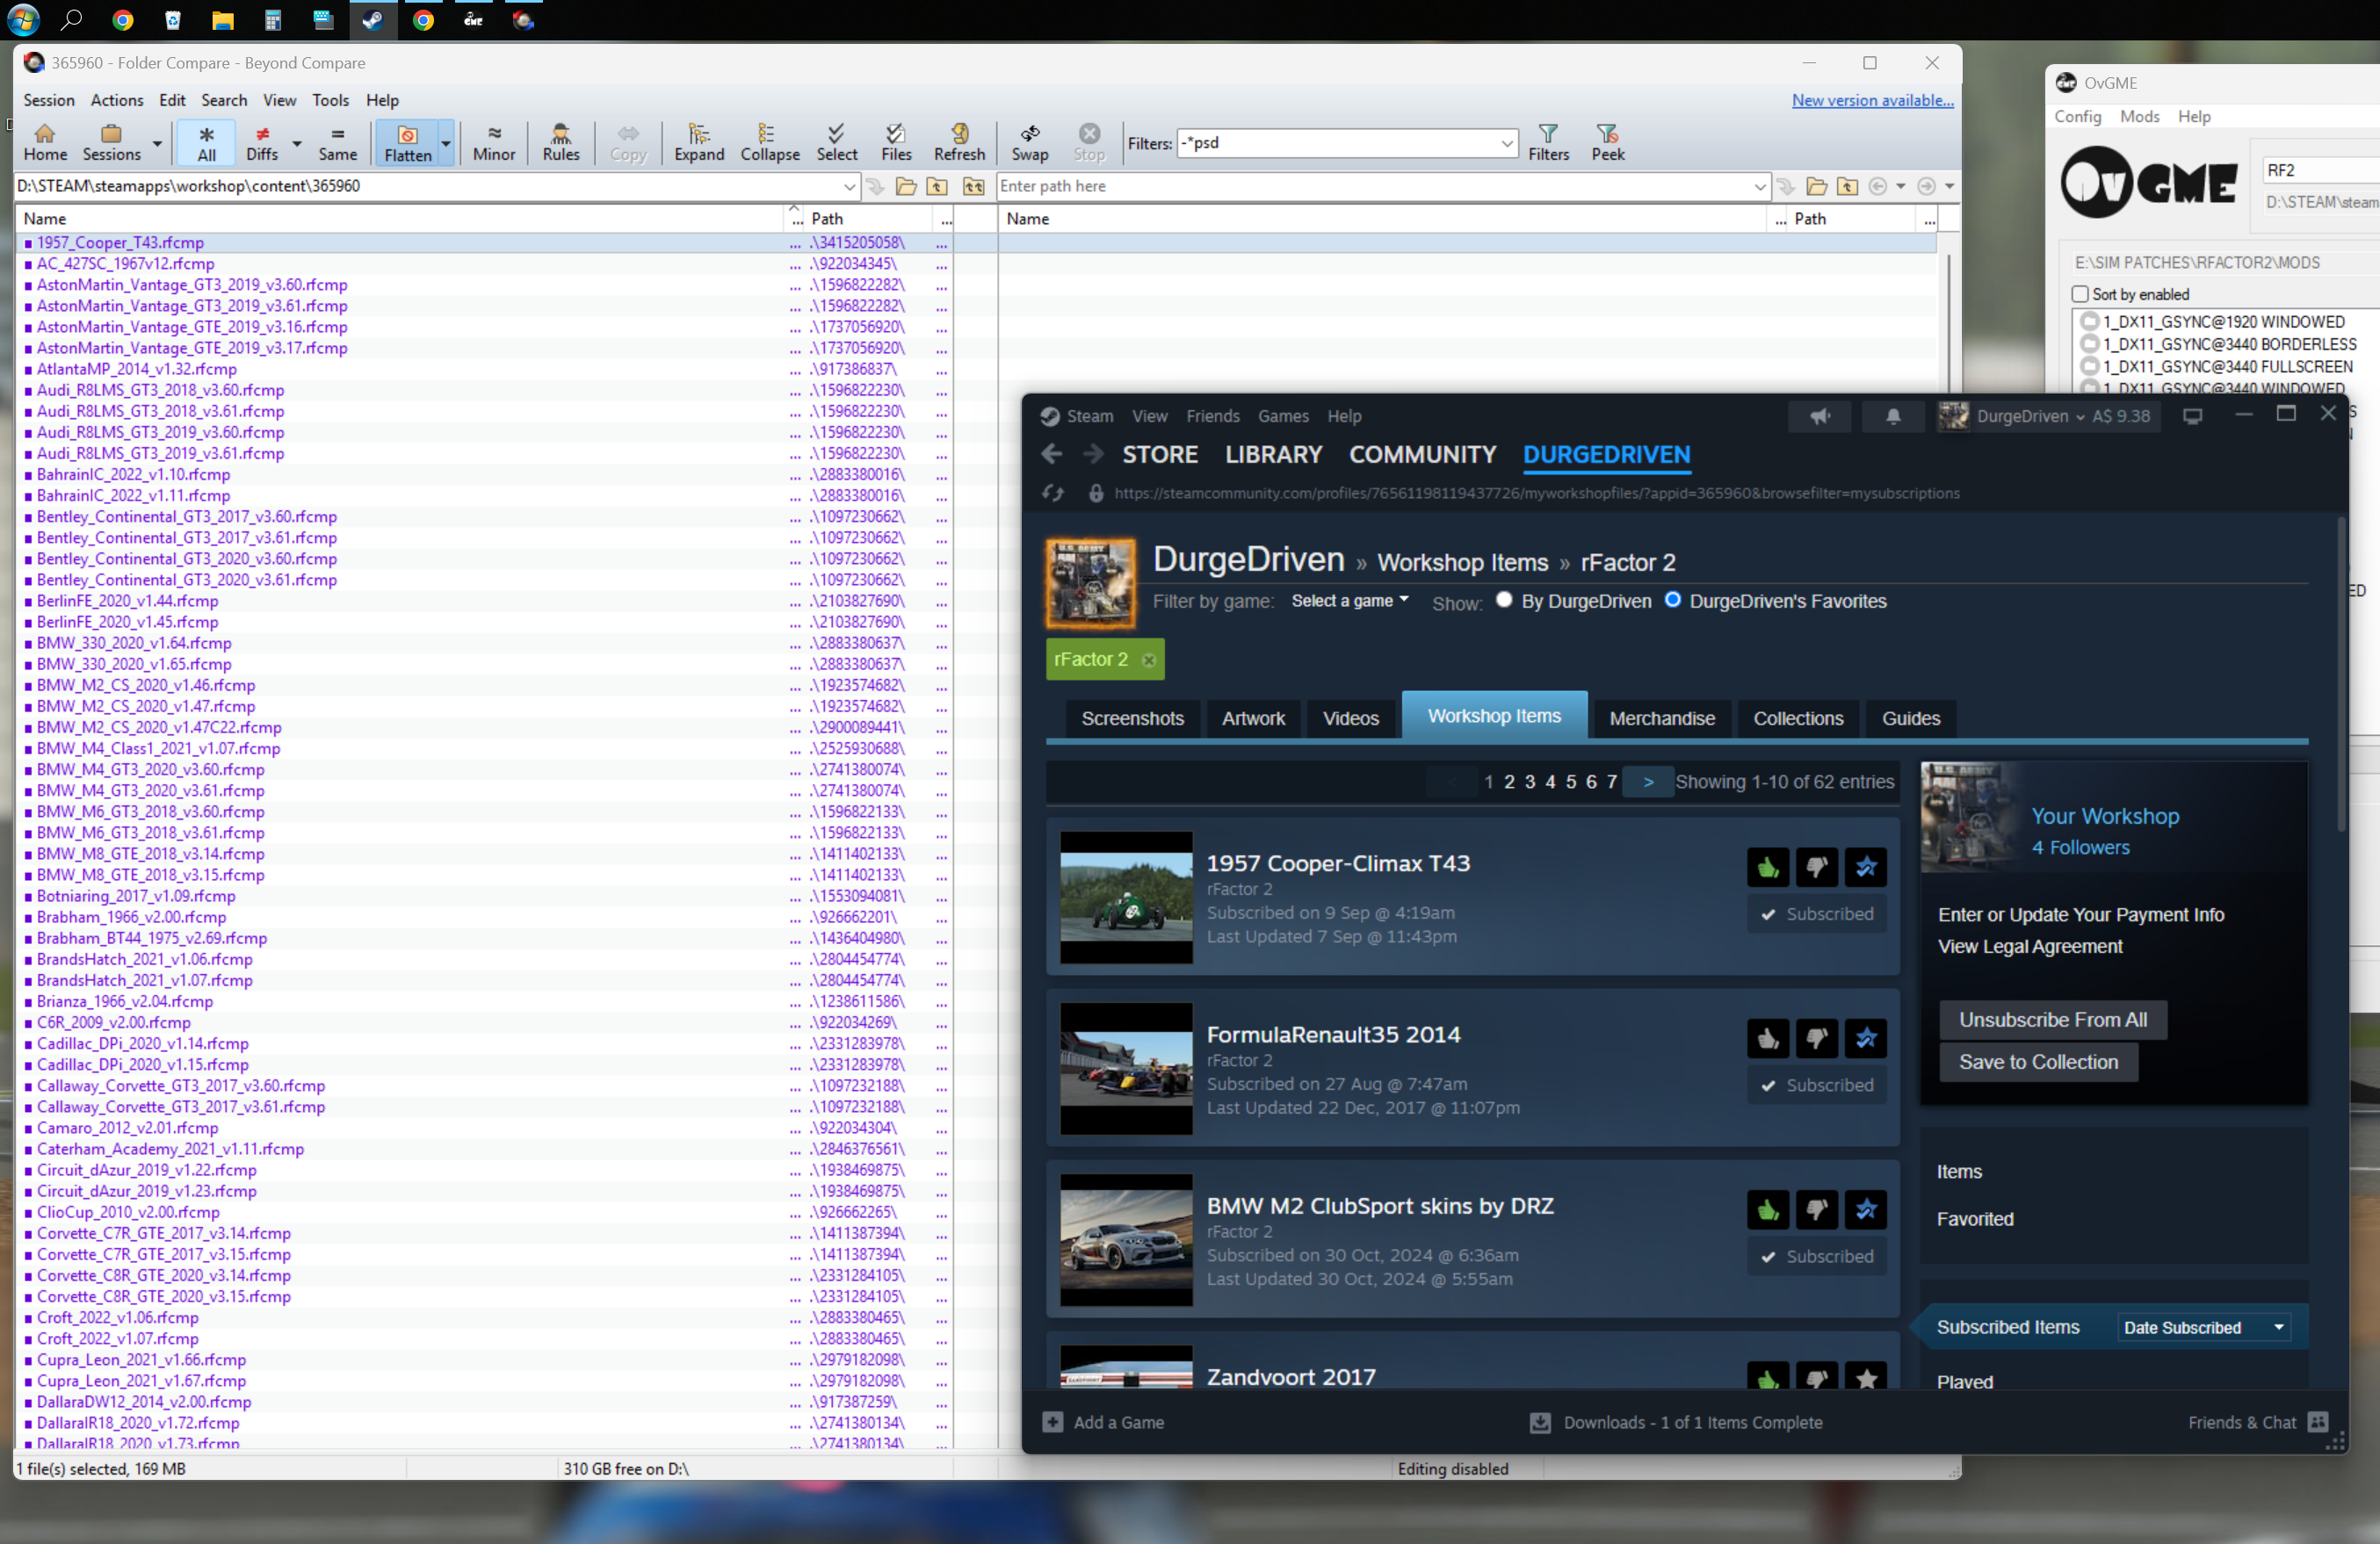Open Steam notifications bell icon
Image resolution: width=2380 pixels, height=1544 pixels.
[1892, 416]
